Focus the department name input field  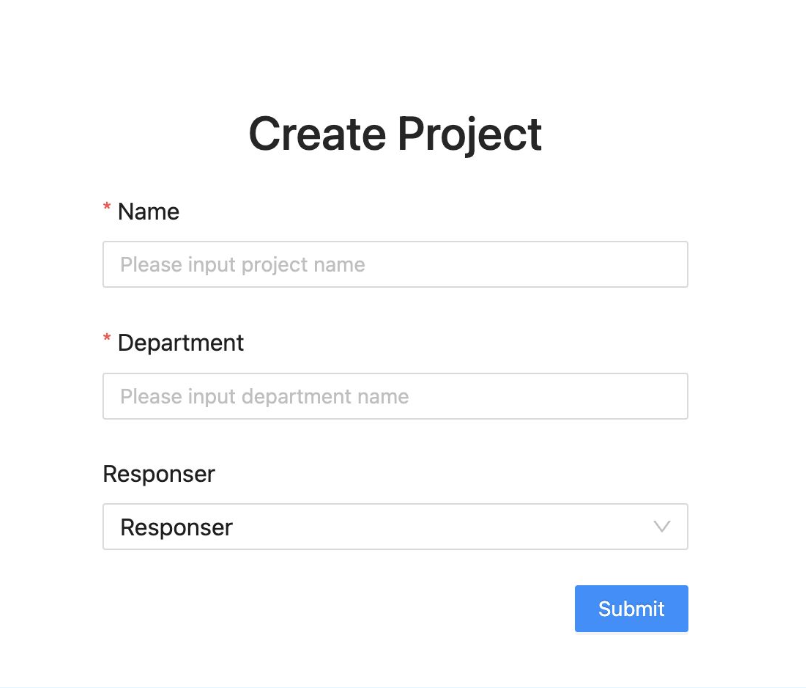395,396
